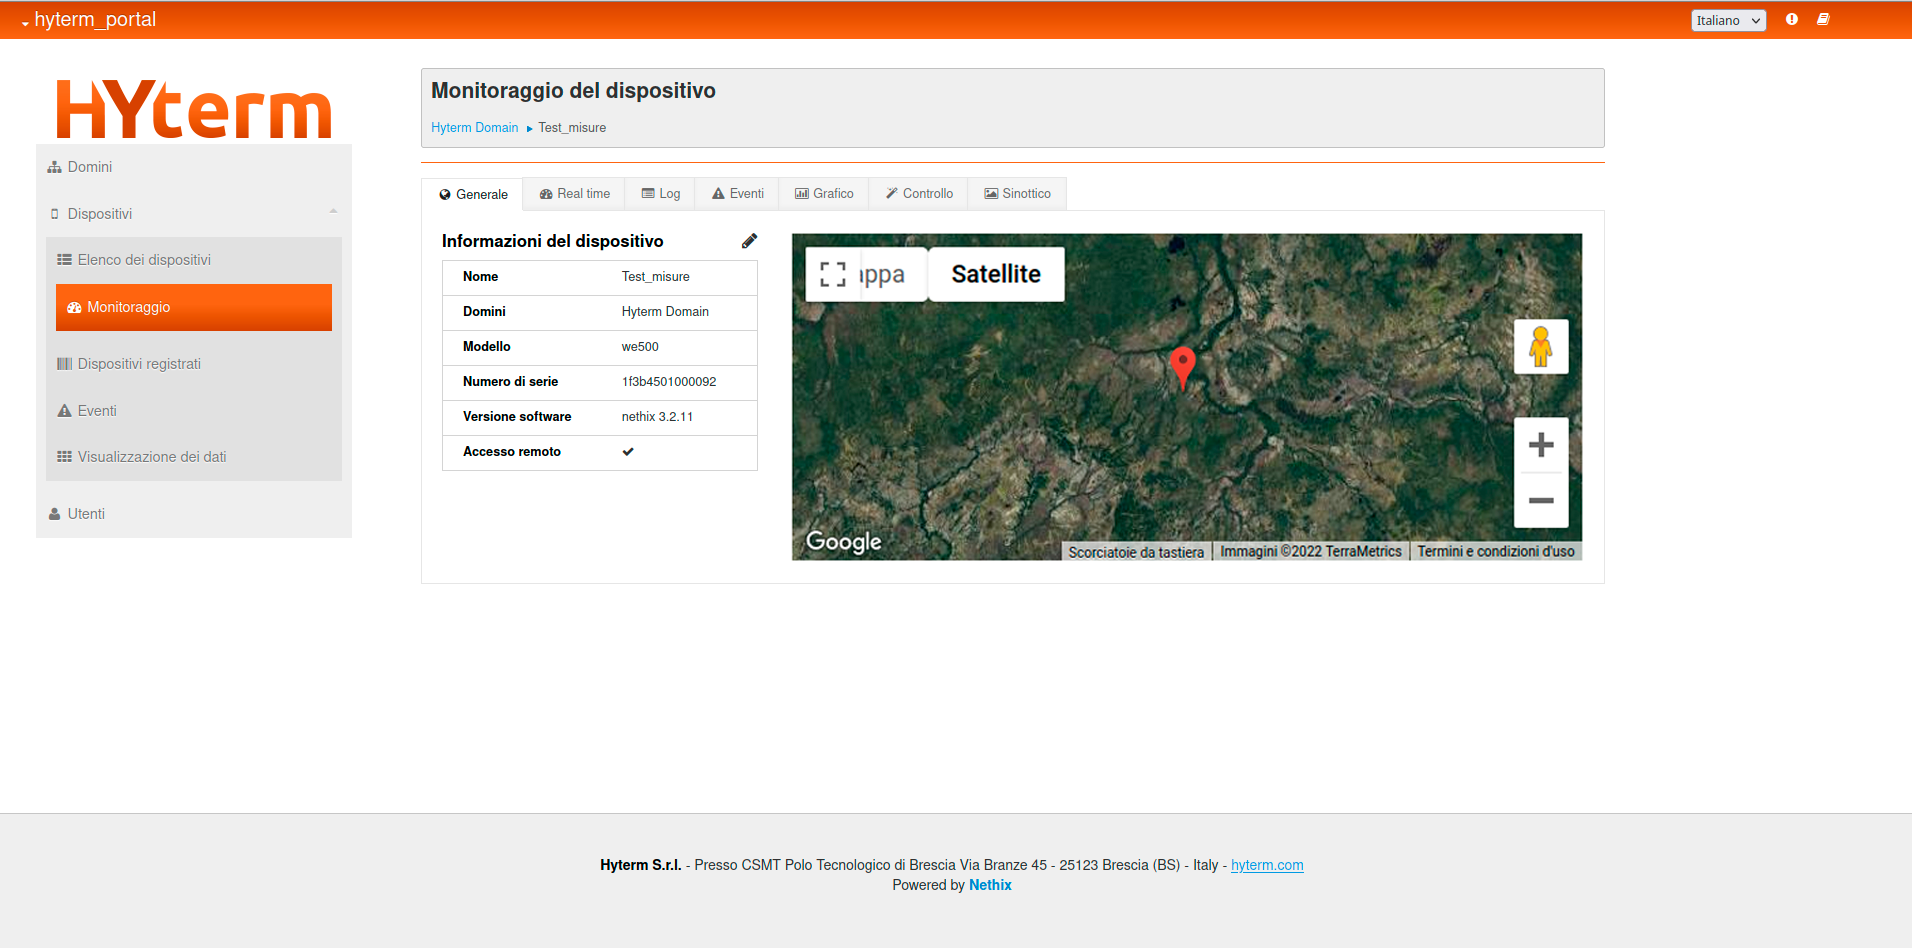Zoom in the map with plus button
This screenshot has width=1912, height=948.
pos(1540,445)
